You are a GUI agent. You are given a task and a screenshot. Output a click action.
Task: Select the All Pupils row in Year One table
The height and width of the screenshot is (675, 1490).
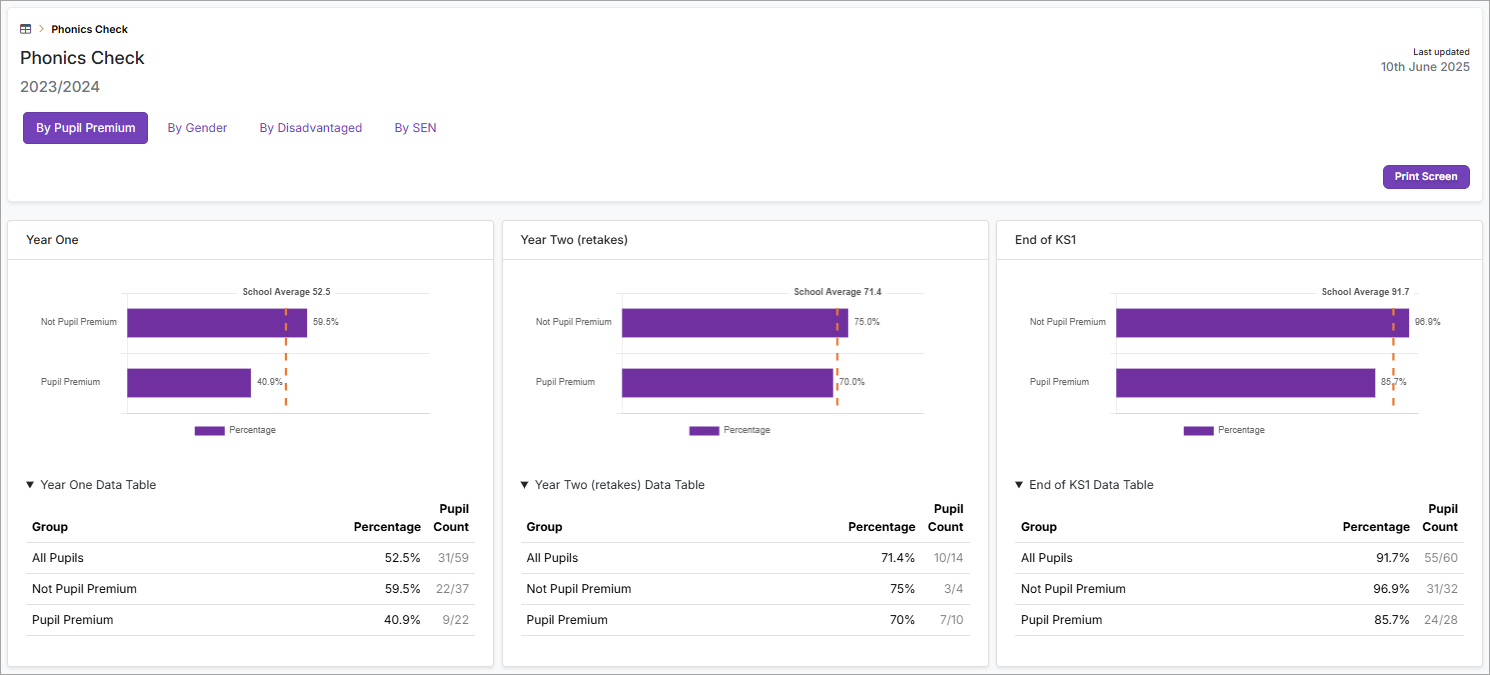tap(250, 558)
